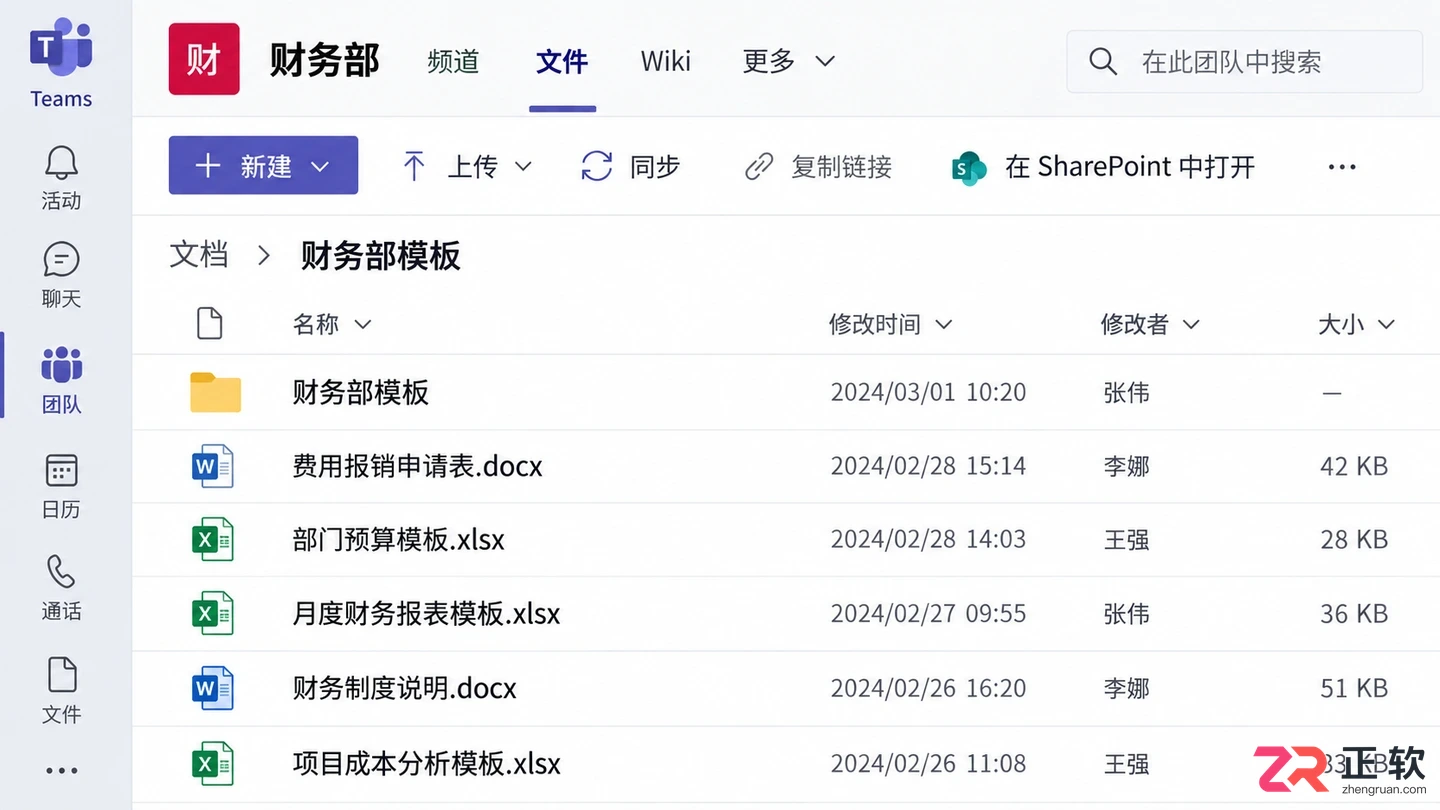Click the date 2024/02/26 11:08
The width and height of the screenshot is (1440, 810).
[x=928, y=764]
